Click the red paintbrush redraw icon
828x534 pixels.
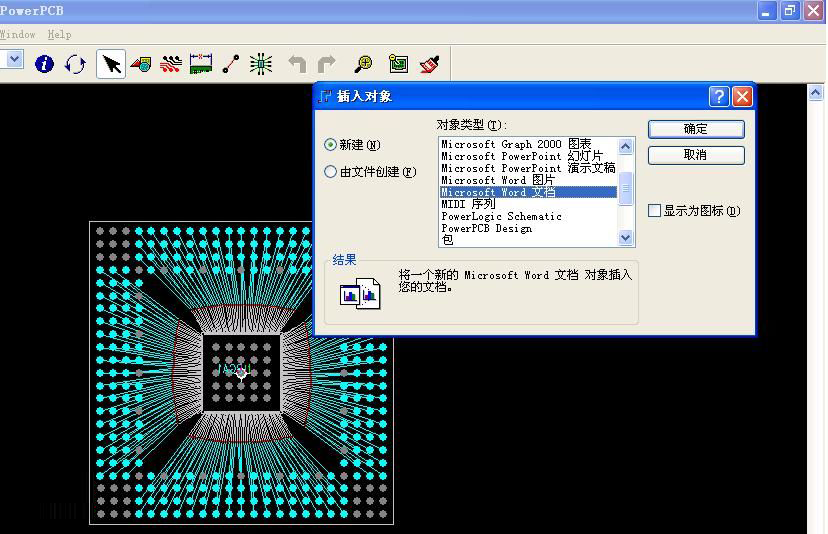pos(430,64)
